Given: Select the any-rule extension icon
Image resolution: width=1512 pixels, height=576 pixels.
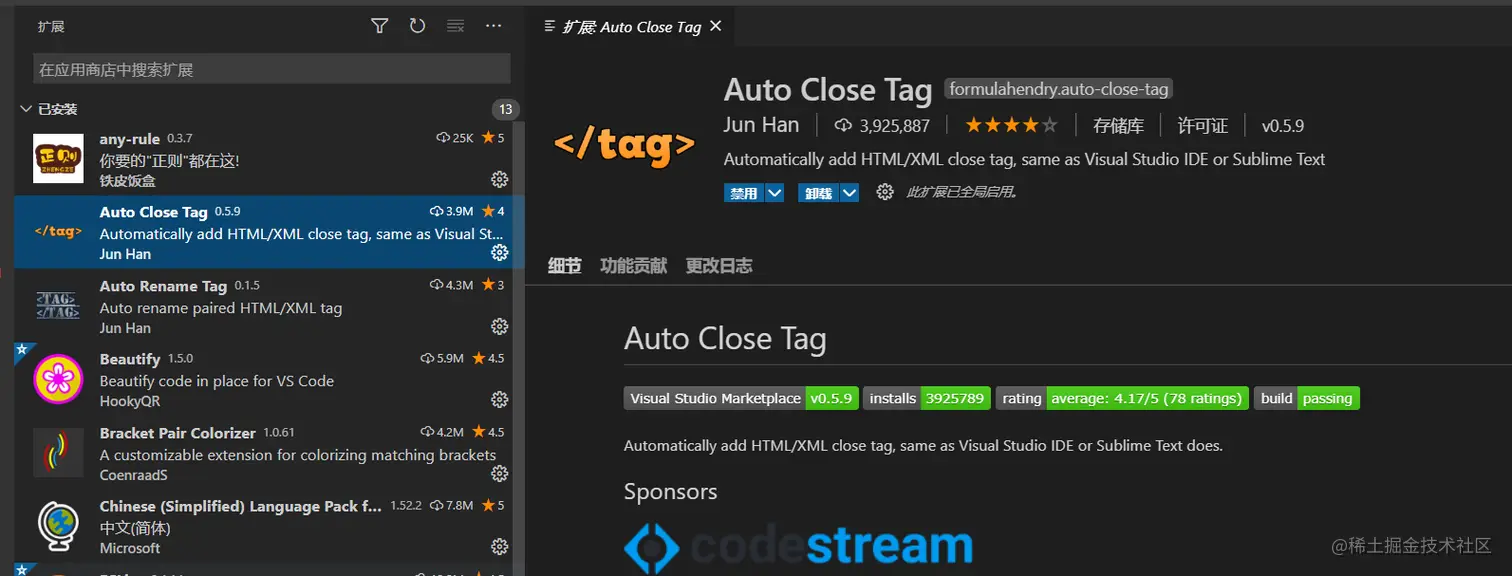Looking at the screenshot, I should 58,158.
